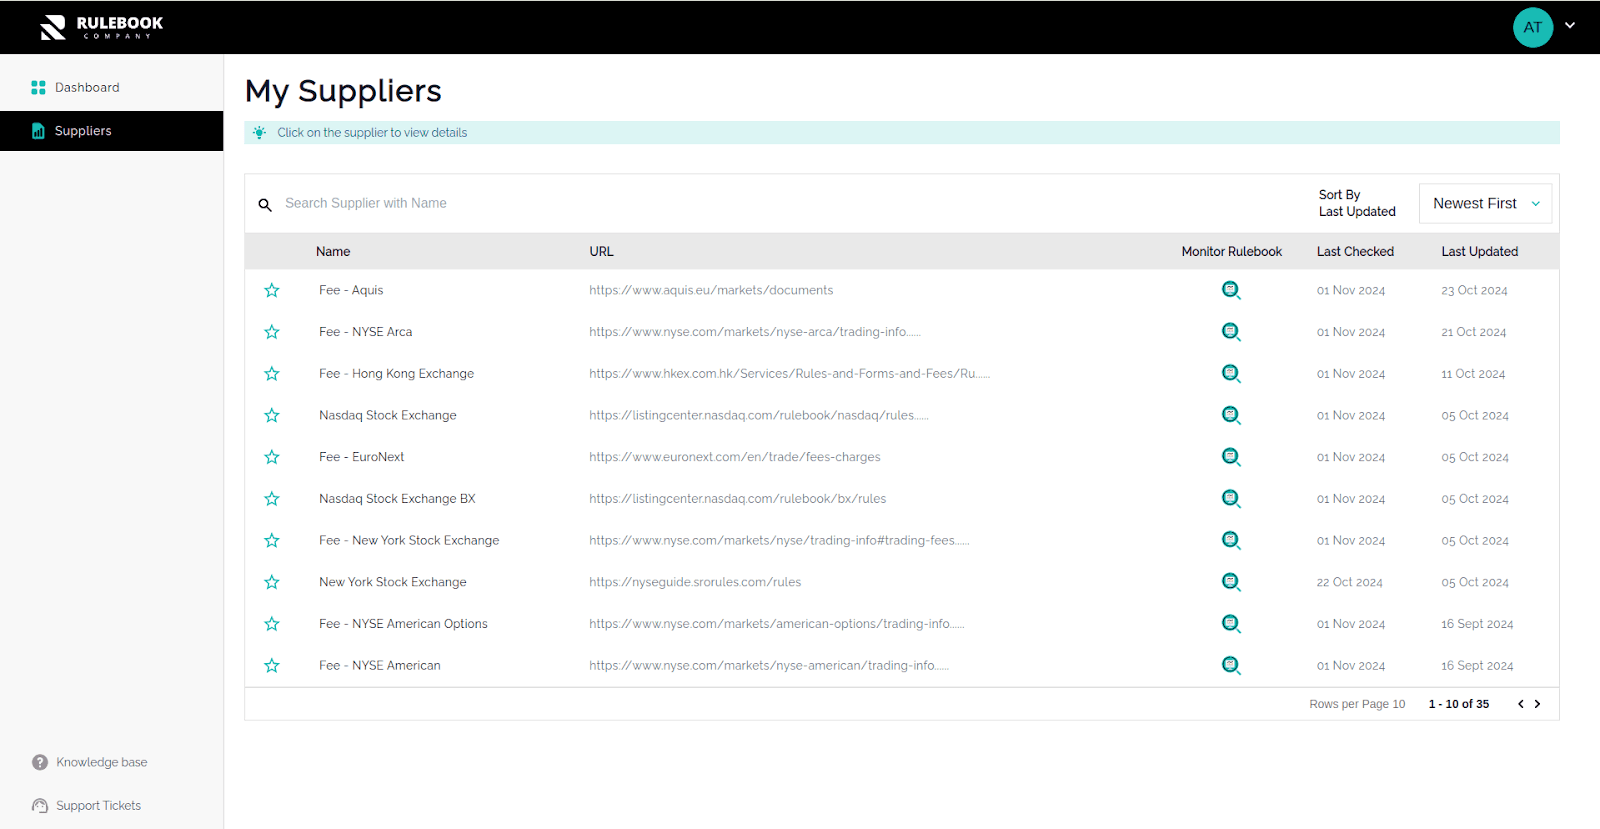Viewport: 1600px width, 829px height.
Task: Monitor rulebook for Fee - NYSE American Options
Action: pyautogui.click(x=1231, y=624)
